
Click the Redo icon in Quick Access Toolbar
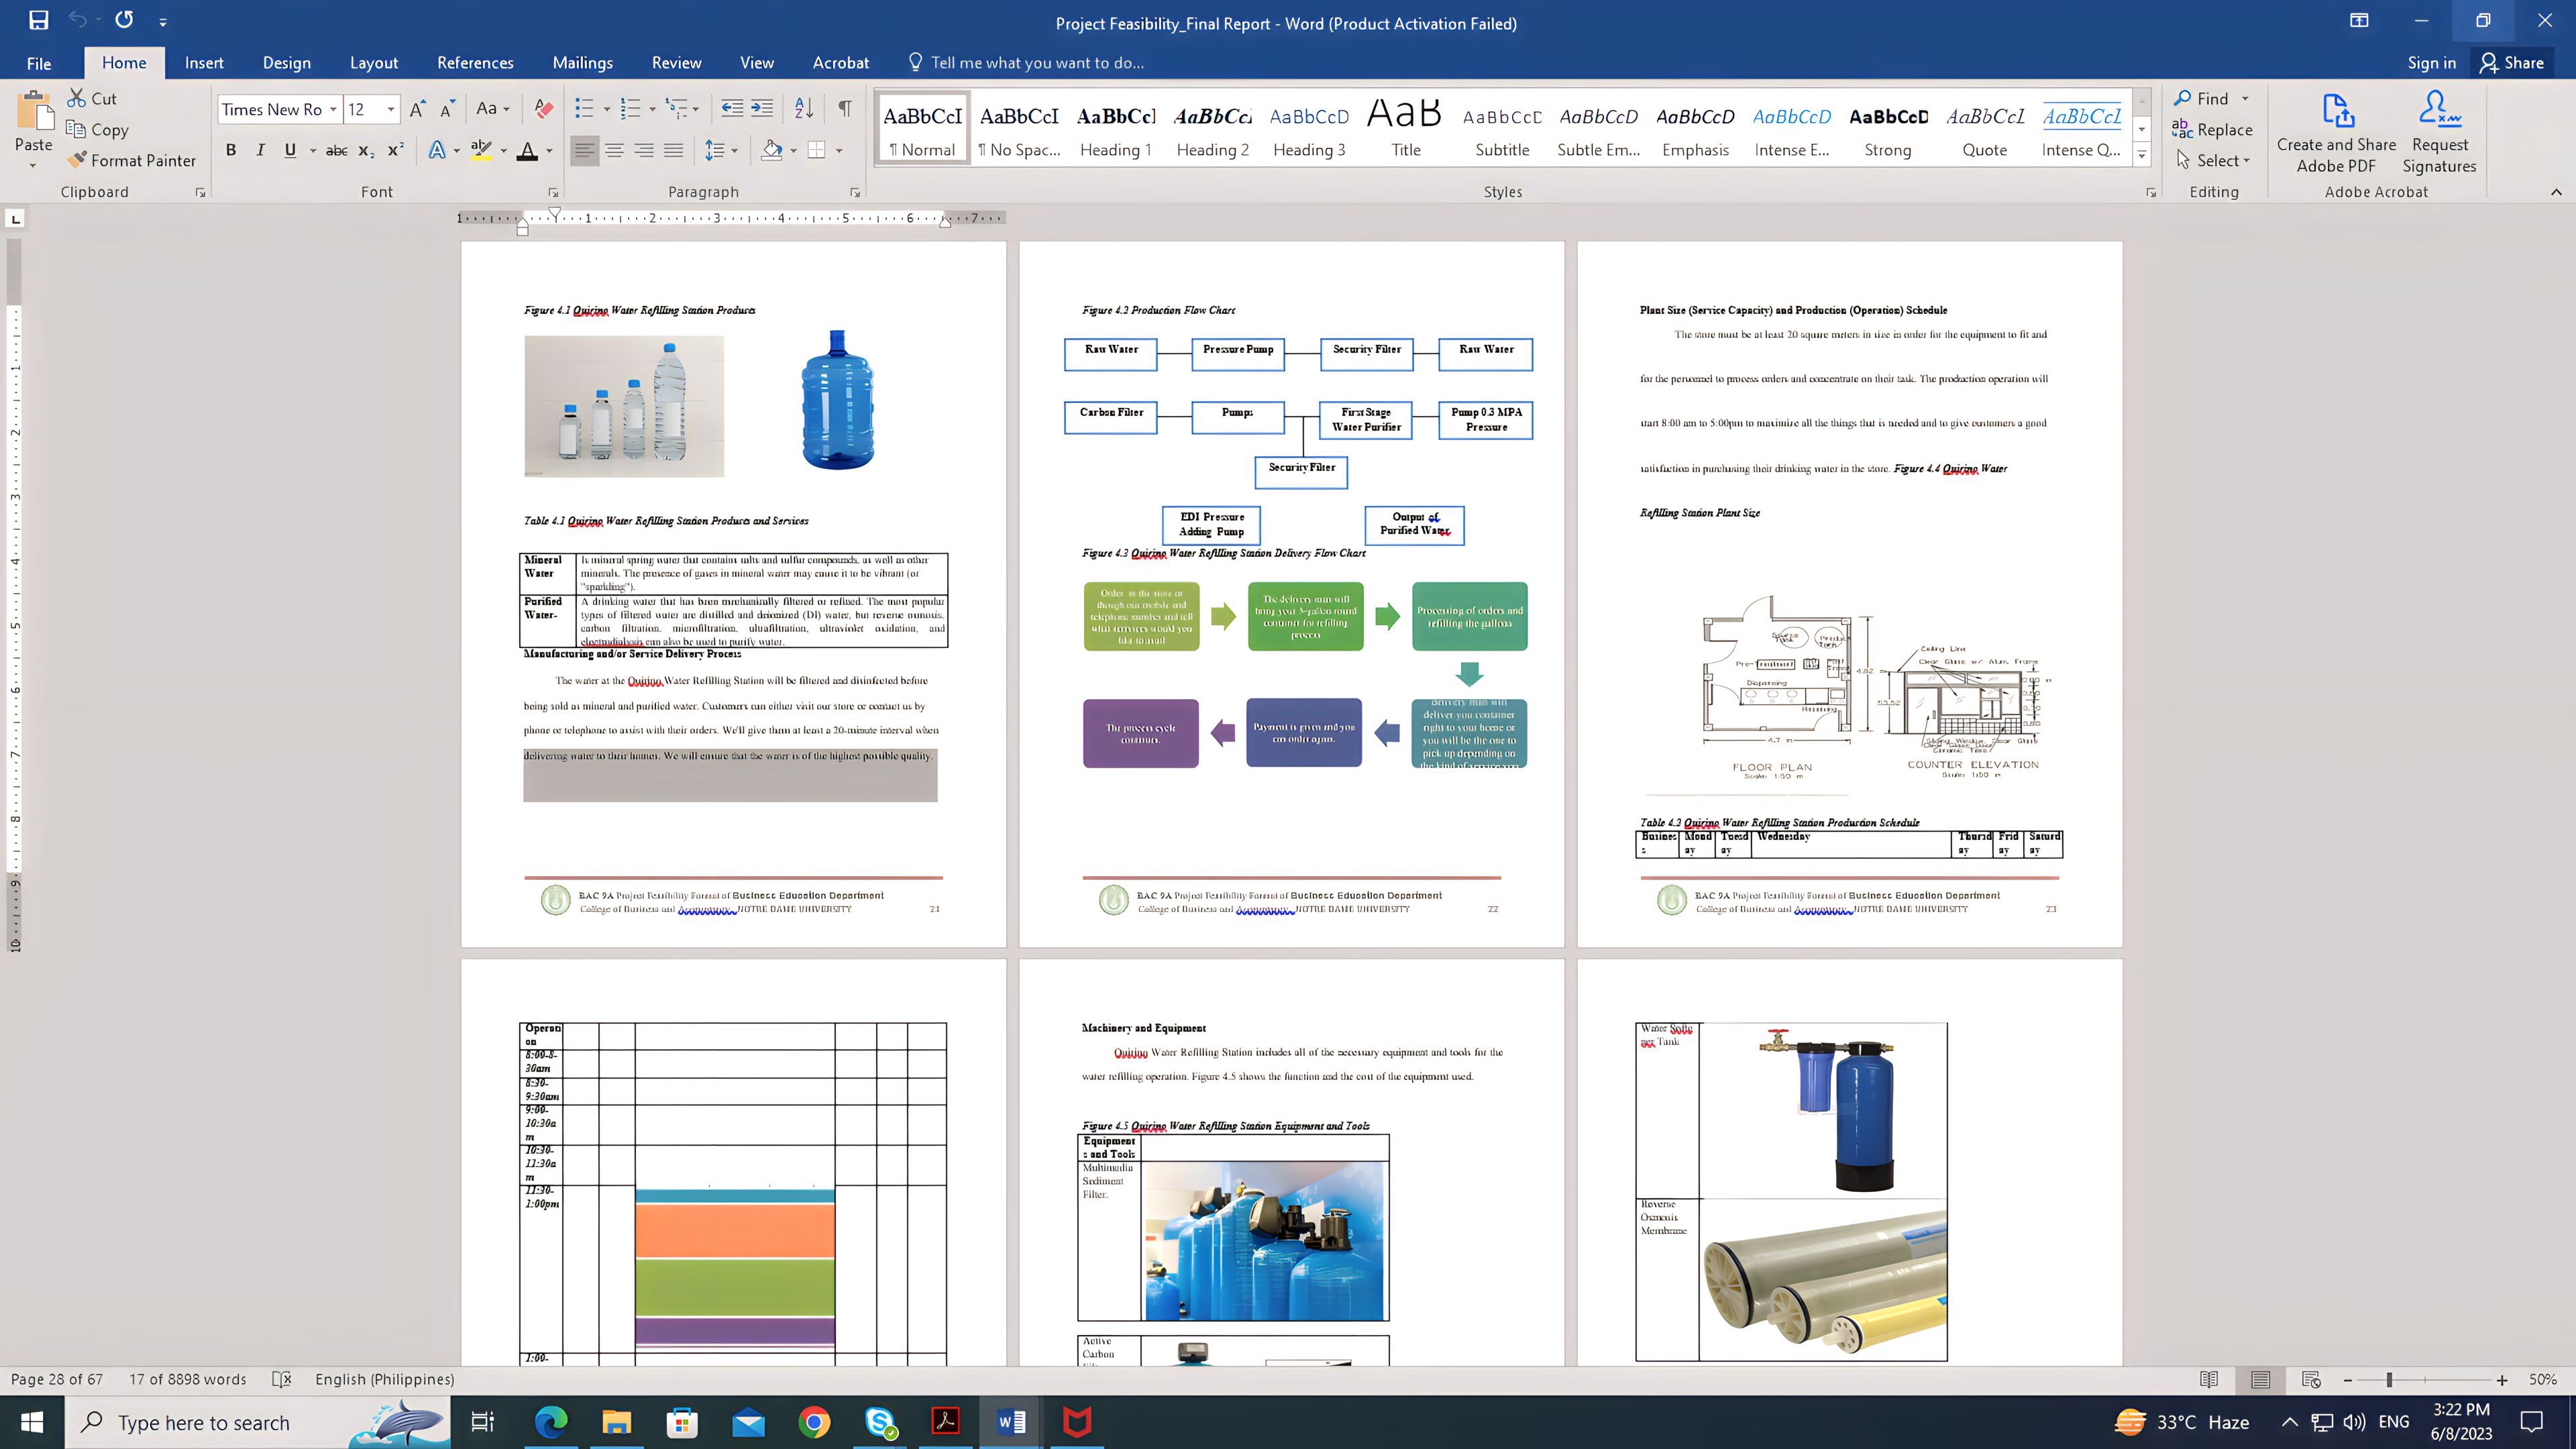124,20
